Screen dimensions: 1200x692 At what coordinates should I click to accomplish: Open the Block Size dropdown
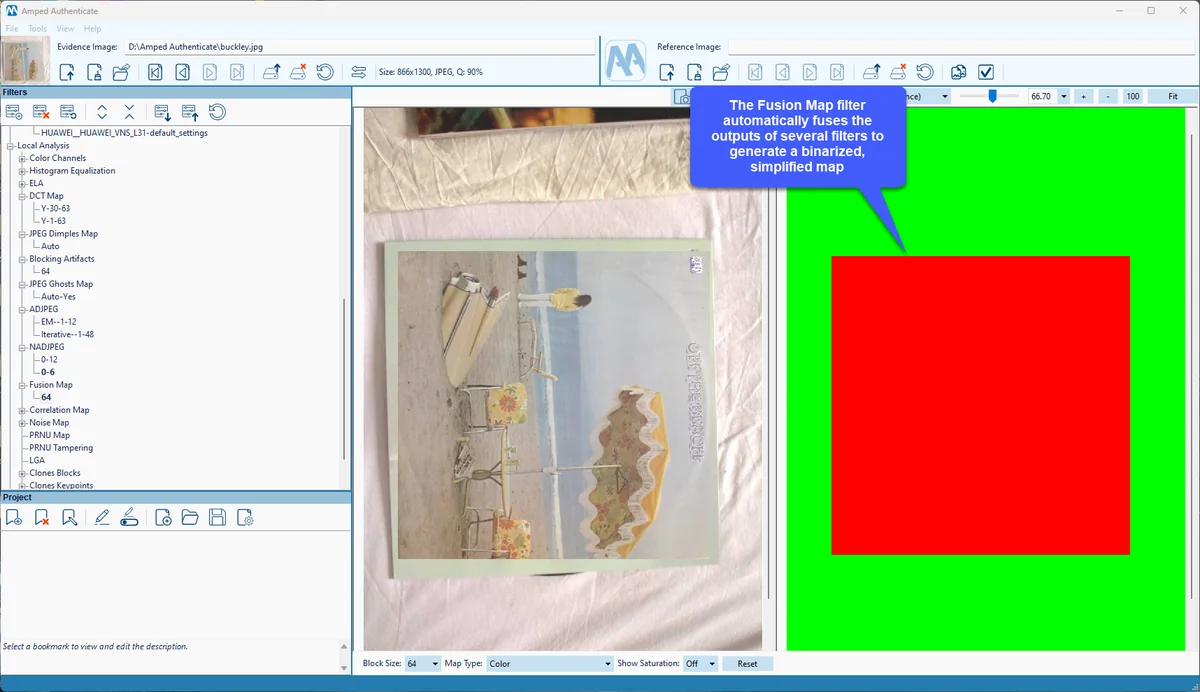423,664
